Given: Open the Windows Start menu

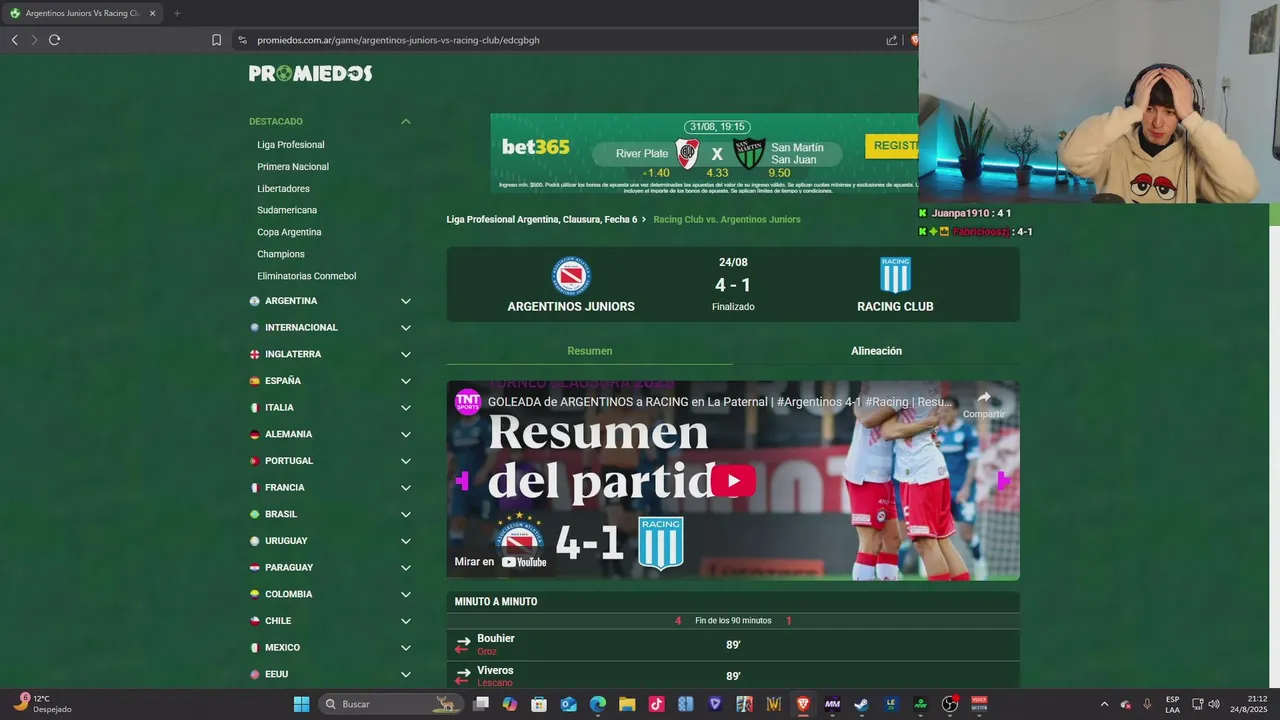Looking at the screenshot, I should click(301, 704).
